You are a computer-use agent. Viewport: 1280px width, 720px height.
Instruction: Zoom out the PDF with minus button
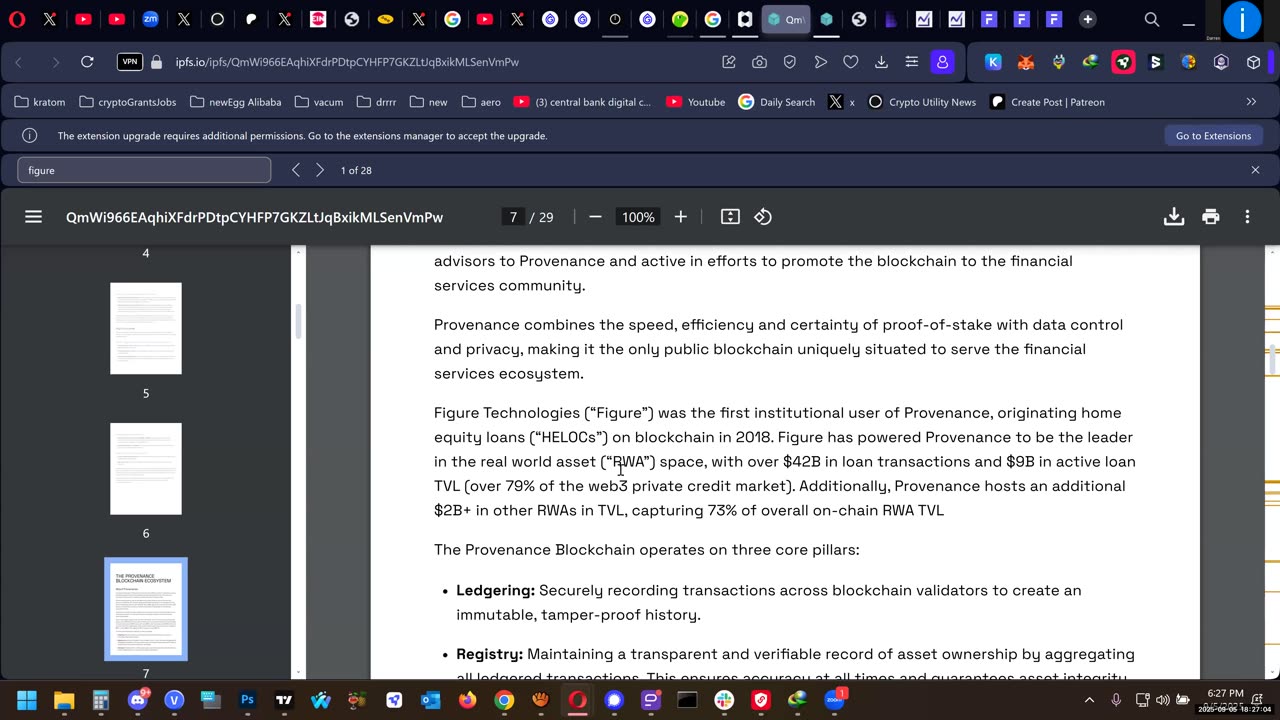595,217
